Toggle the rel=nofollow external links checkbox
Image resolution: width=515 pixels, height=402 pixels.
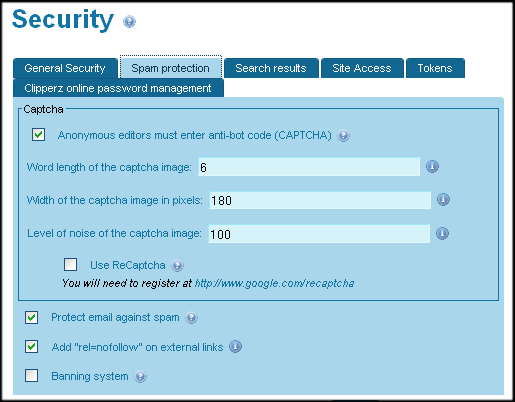[x=32, y=347]
